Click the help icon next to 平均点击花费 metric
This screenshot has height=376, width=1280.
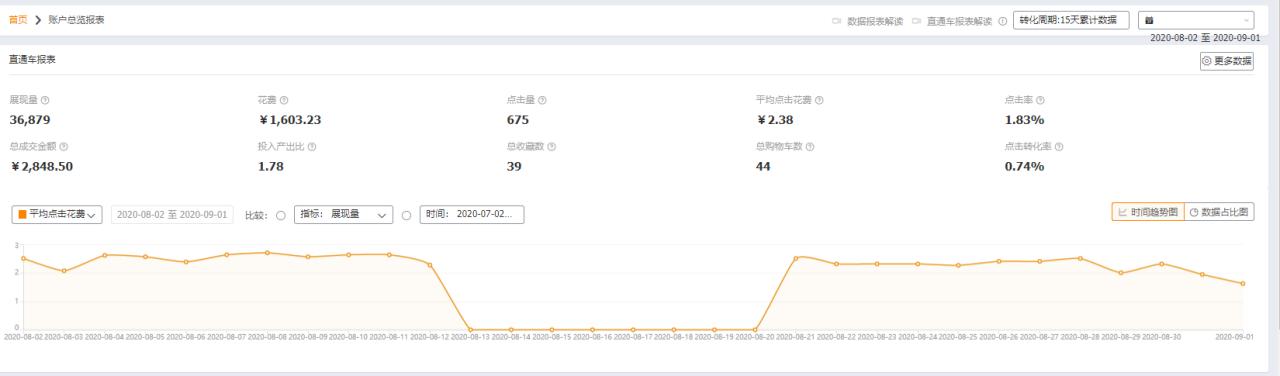820,100
